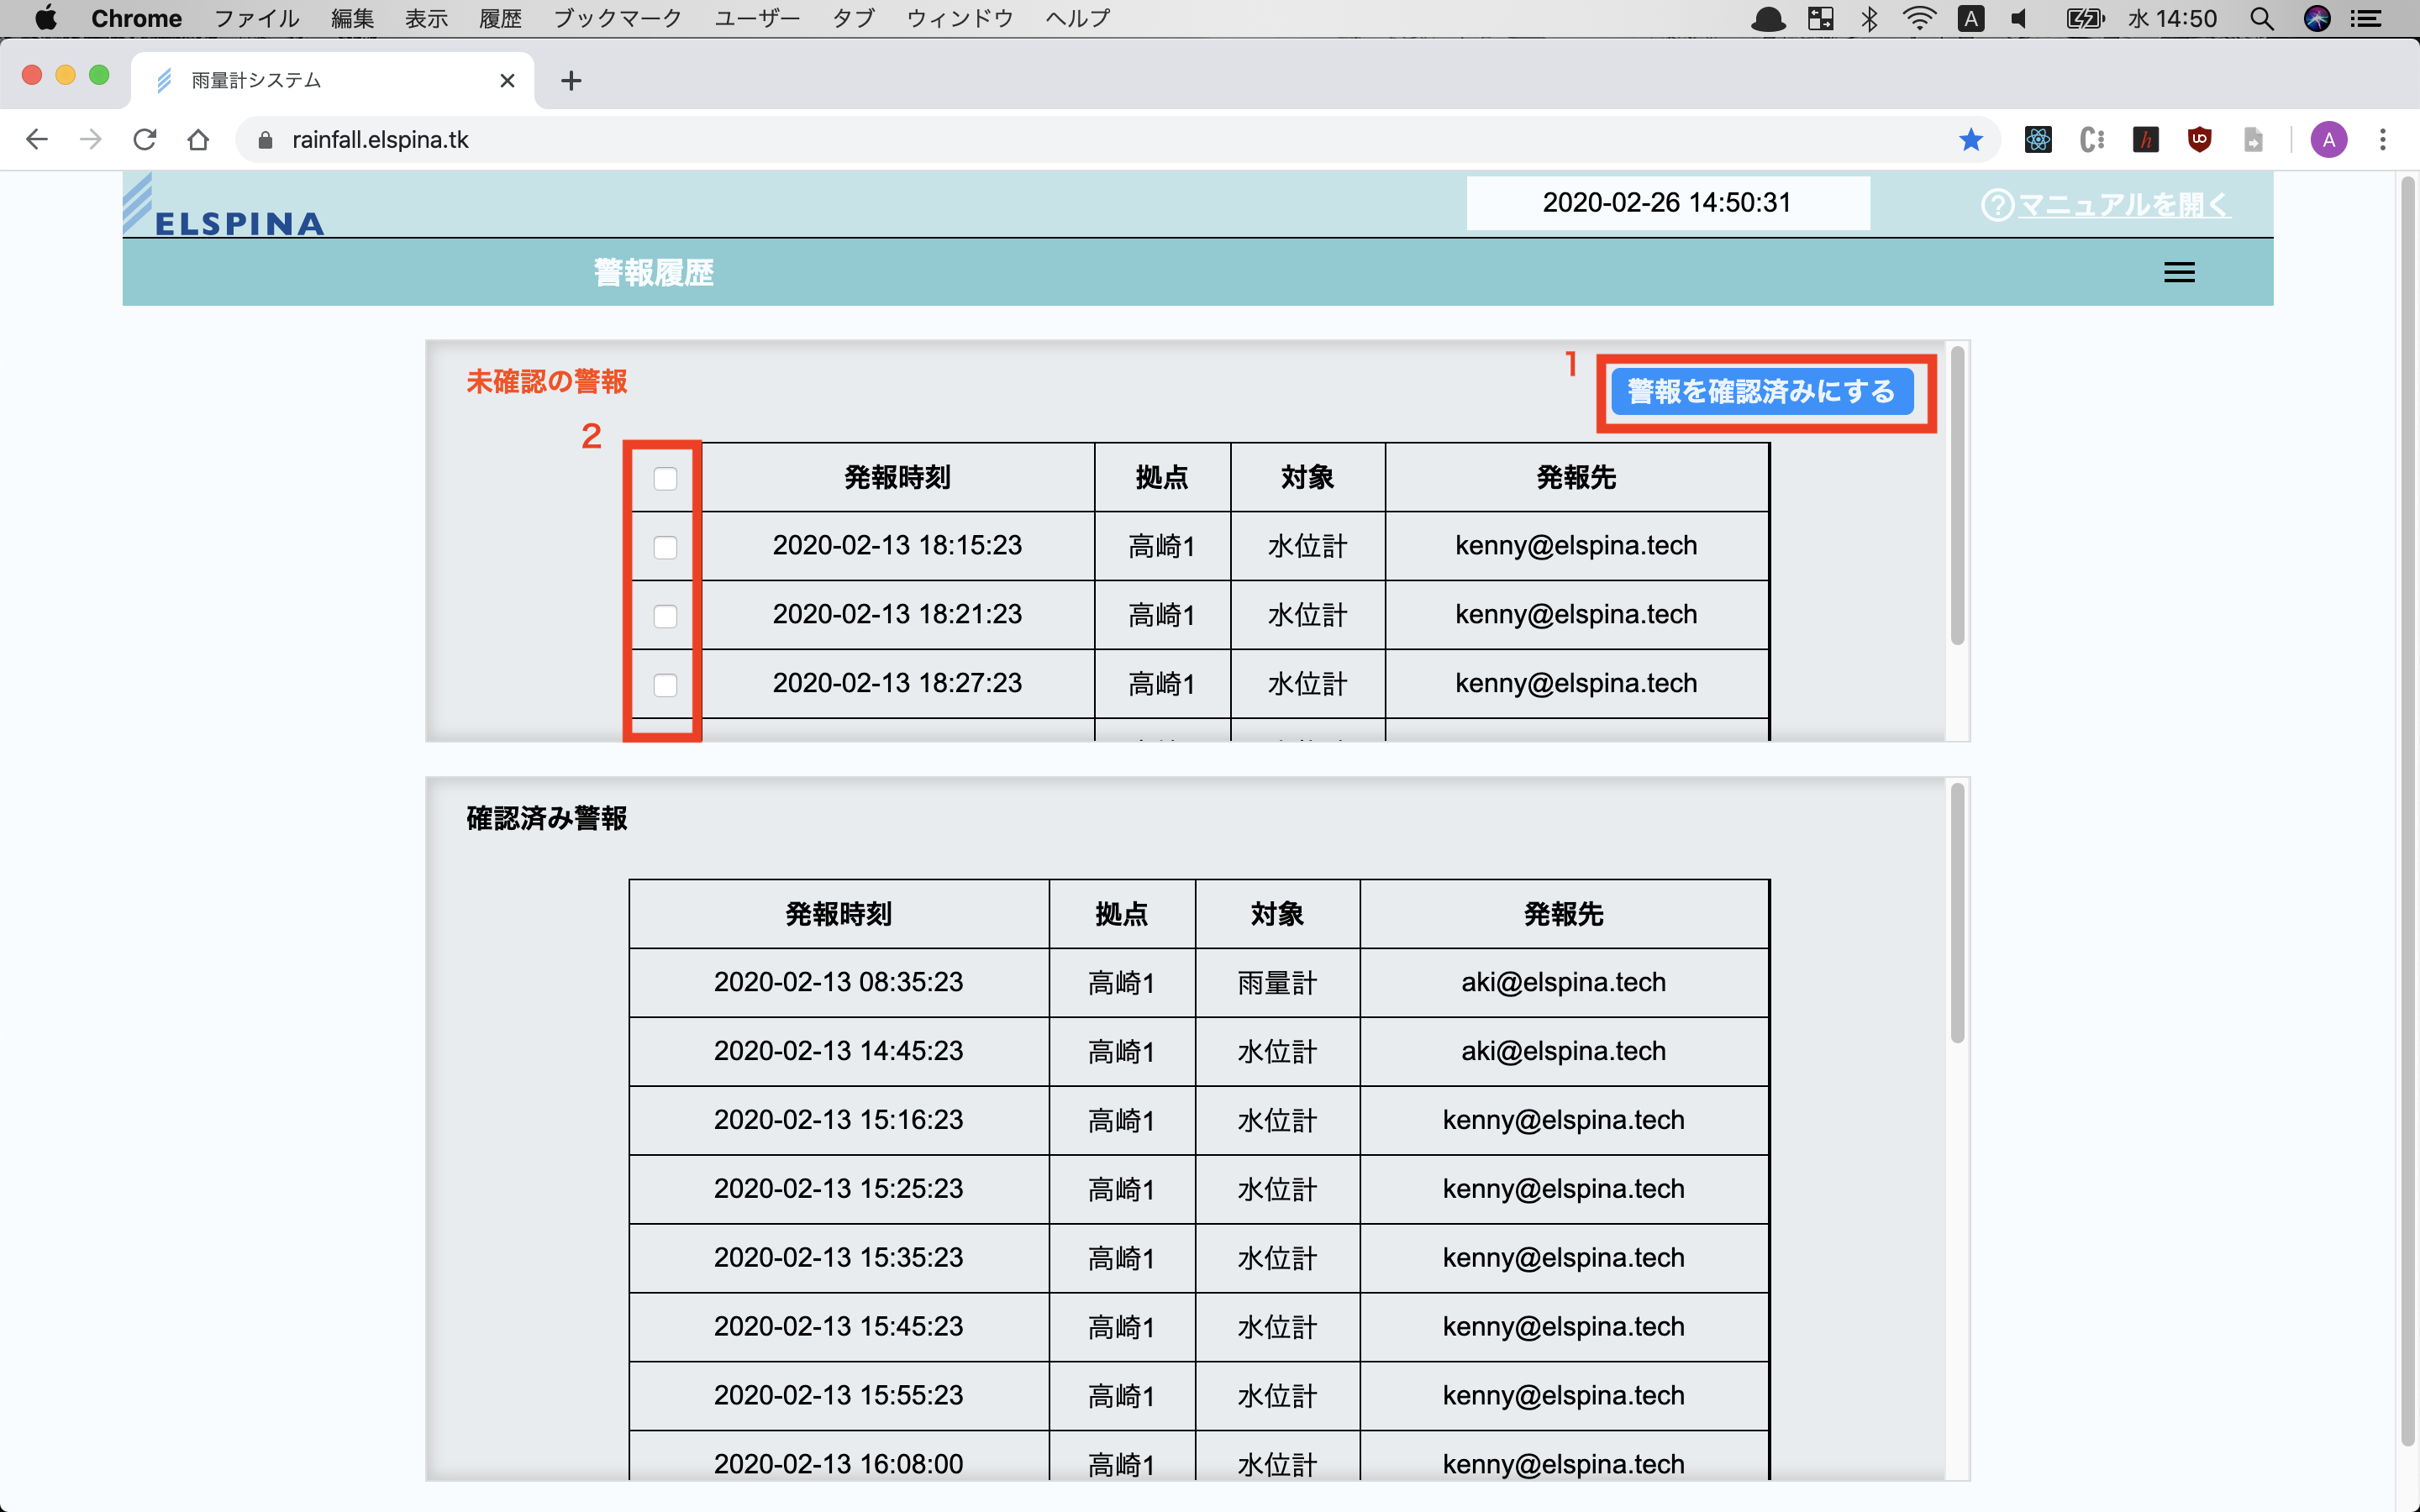Open the React DevTools extension icon
This screenshot has width=2420, height=1512.
(2038, 140)
